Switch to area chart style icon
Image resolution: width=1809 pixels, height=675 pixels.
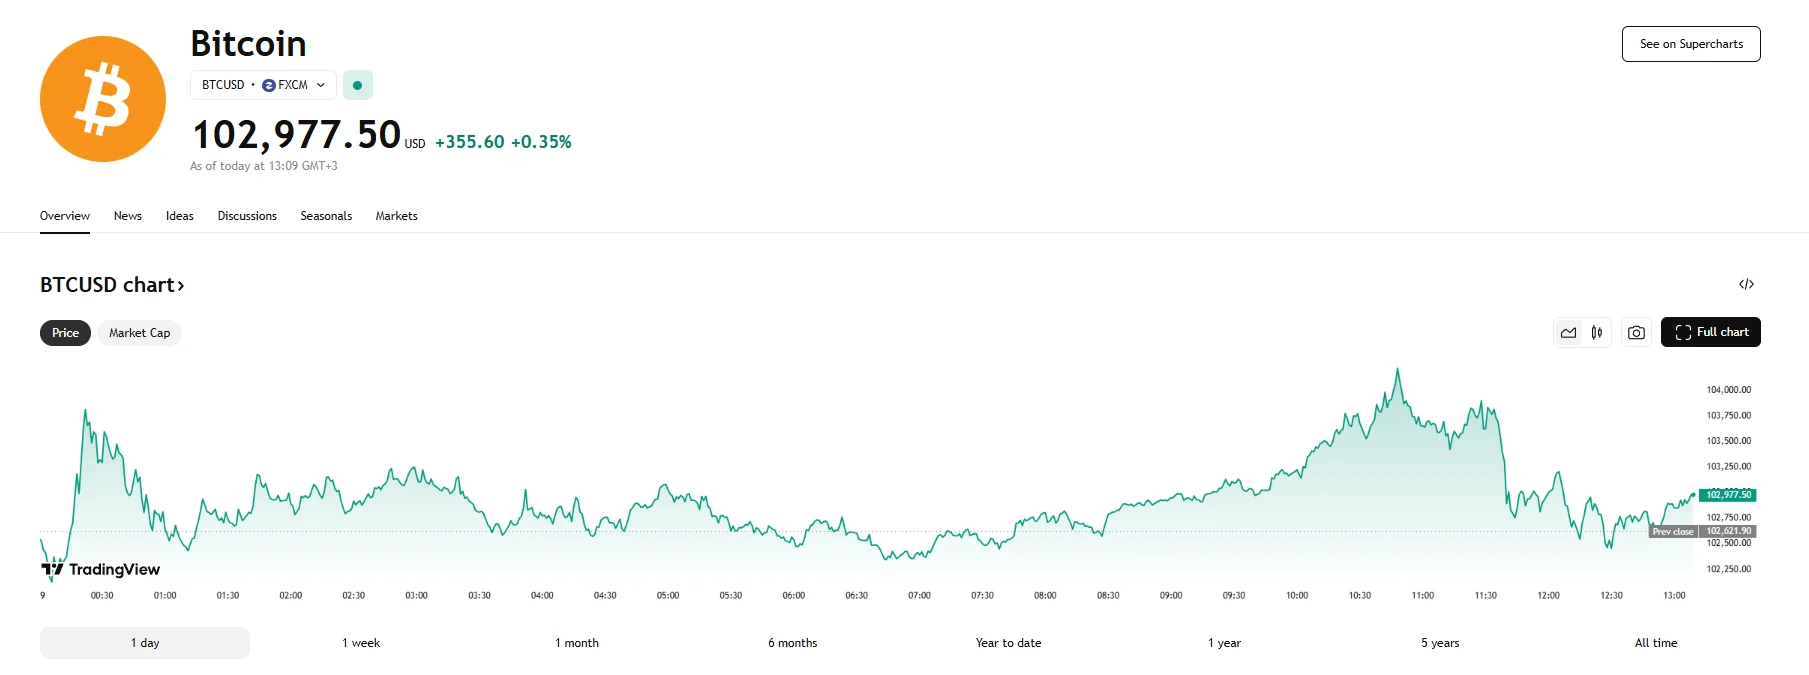point(1568,333)
